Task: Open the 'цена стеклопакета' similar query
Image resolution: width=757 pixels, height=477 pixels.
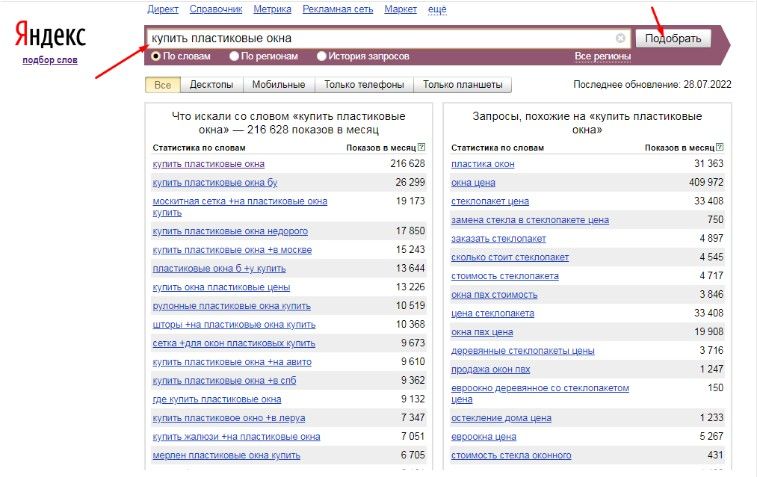Action: coord(493,313)
